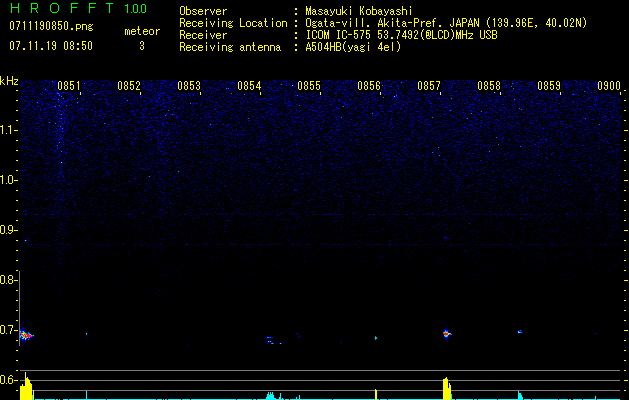Click the 0.8 kHz axis label
Screen dimensions: 629x400
coord(8,280)
